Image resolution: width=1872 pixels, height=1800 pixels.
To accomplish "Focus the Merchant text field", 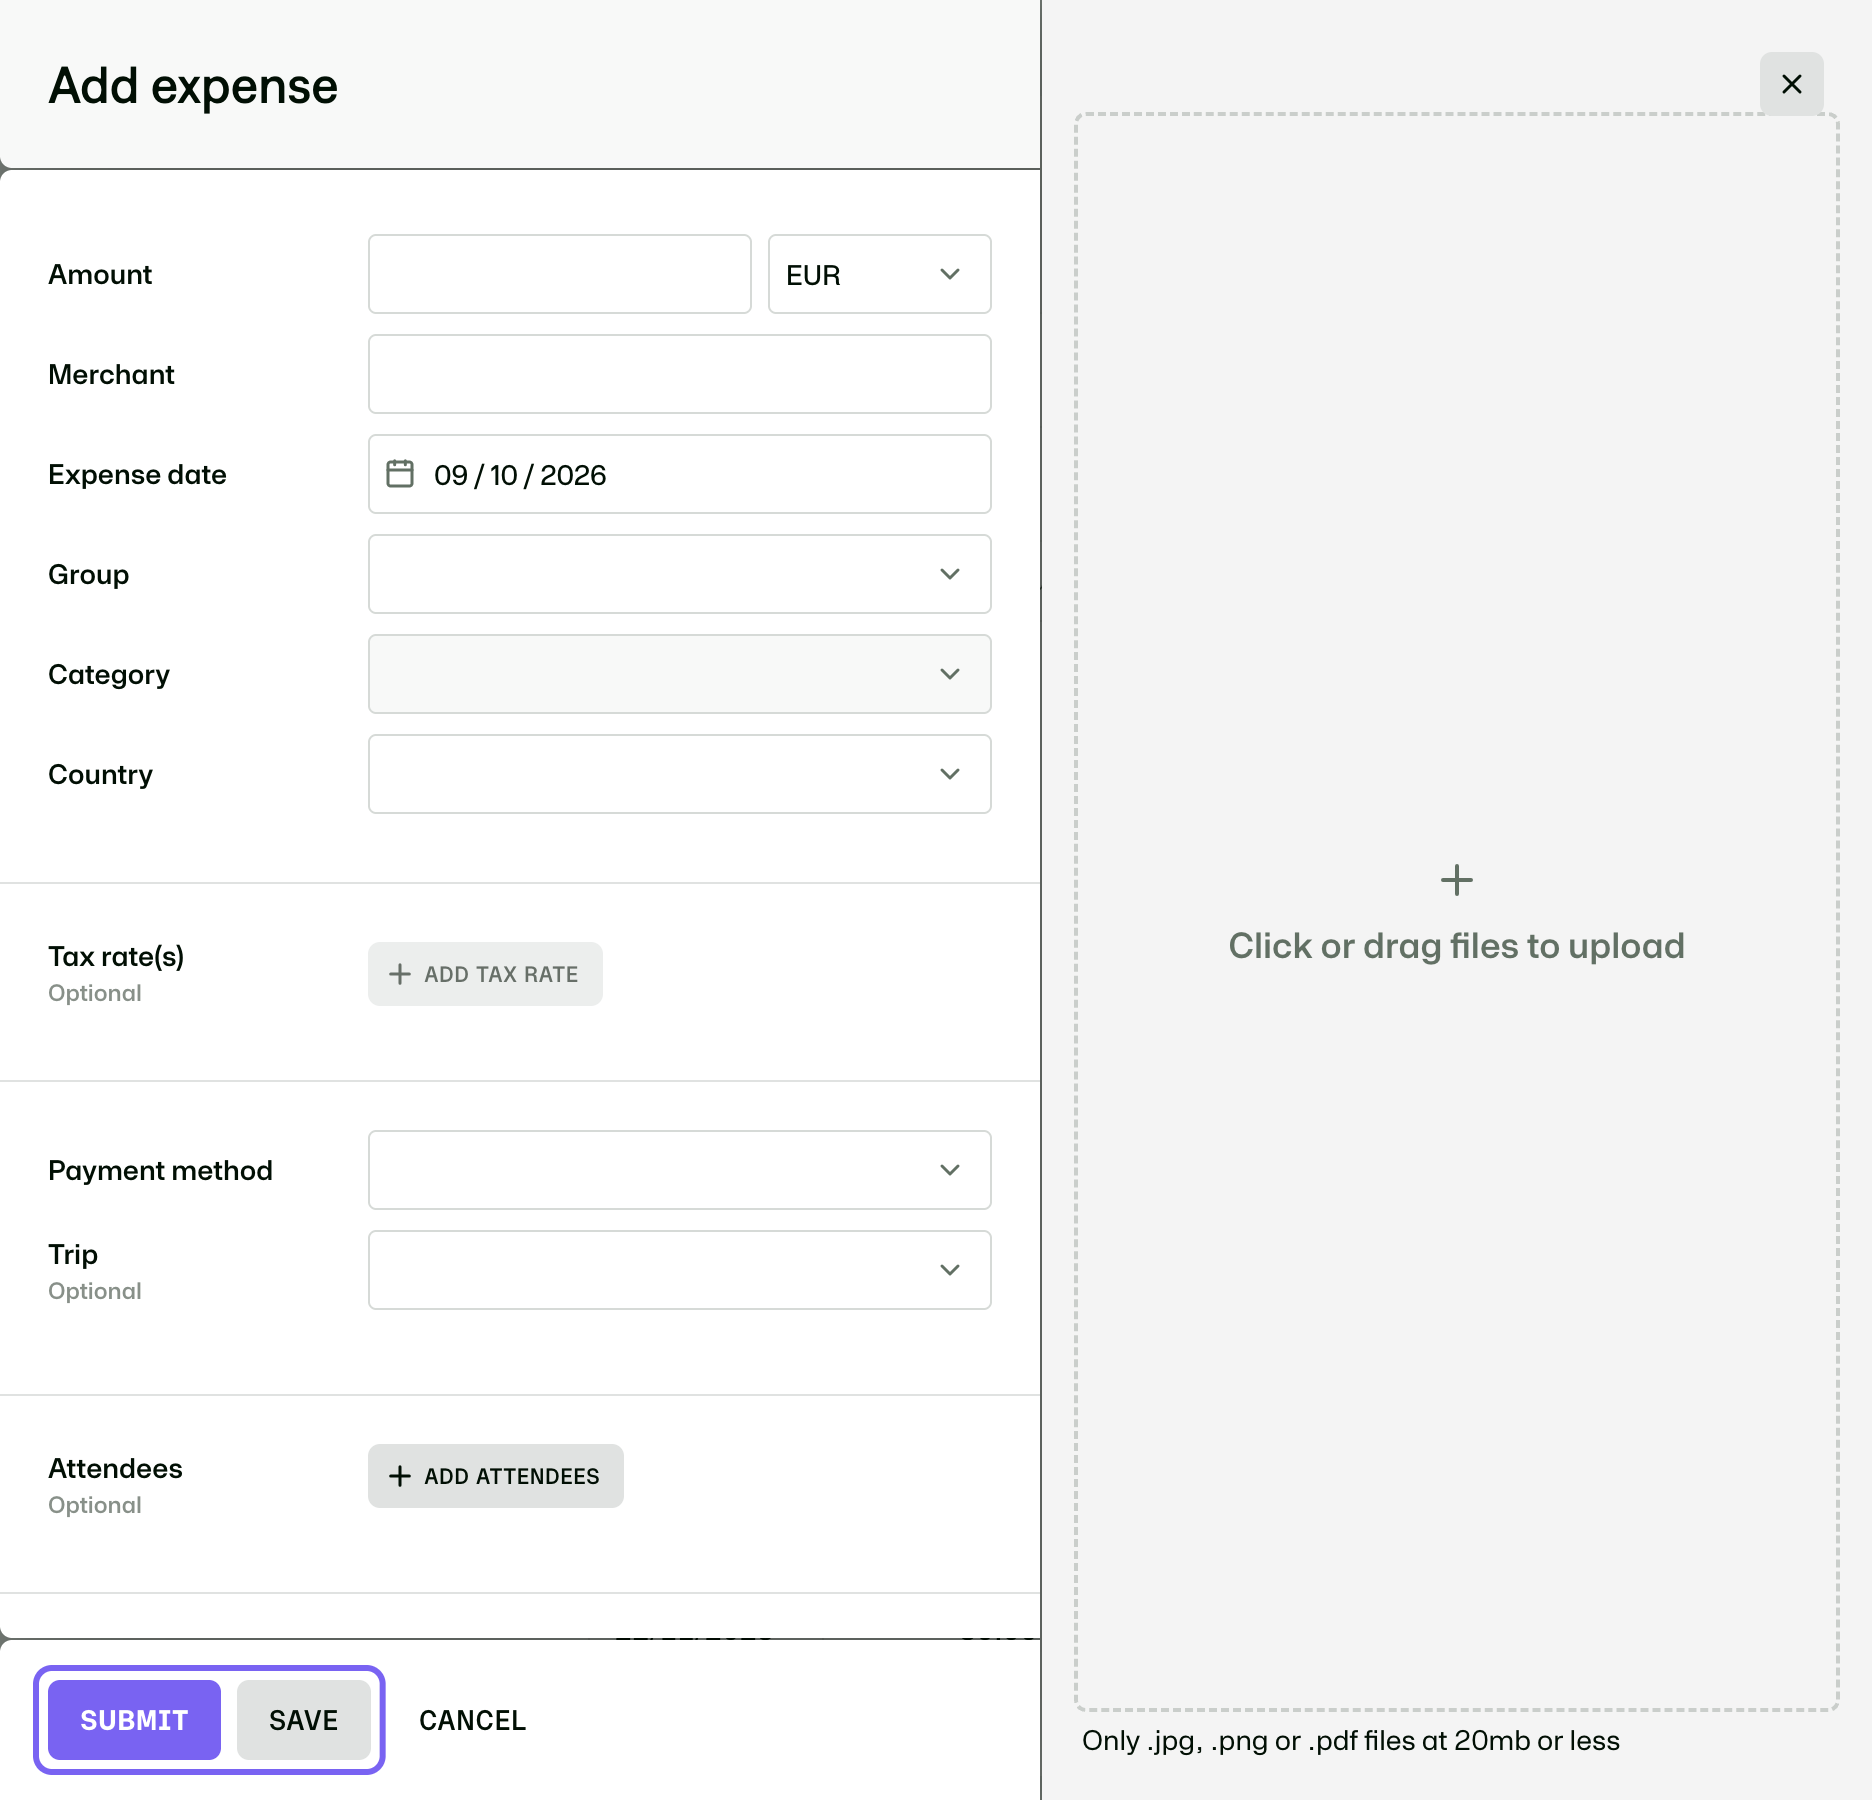I will coord(680,374).
